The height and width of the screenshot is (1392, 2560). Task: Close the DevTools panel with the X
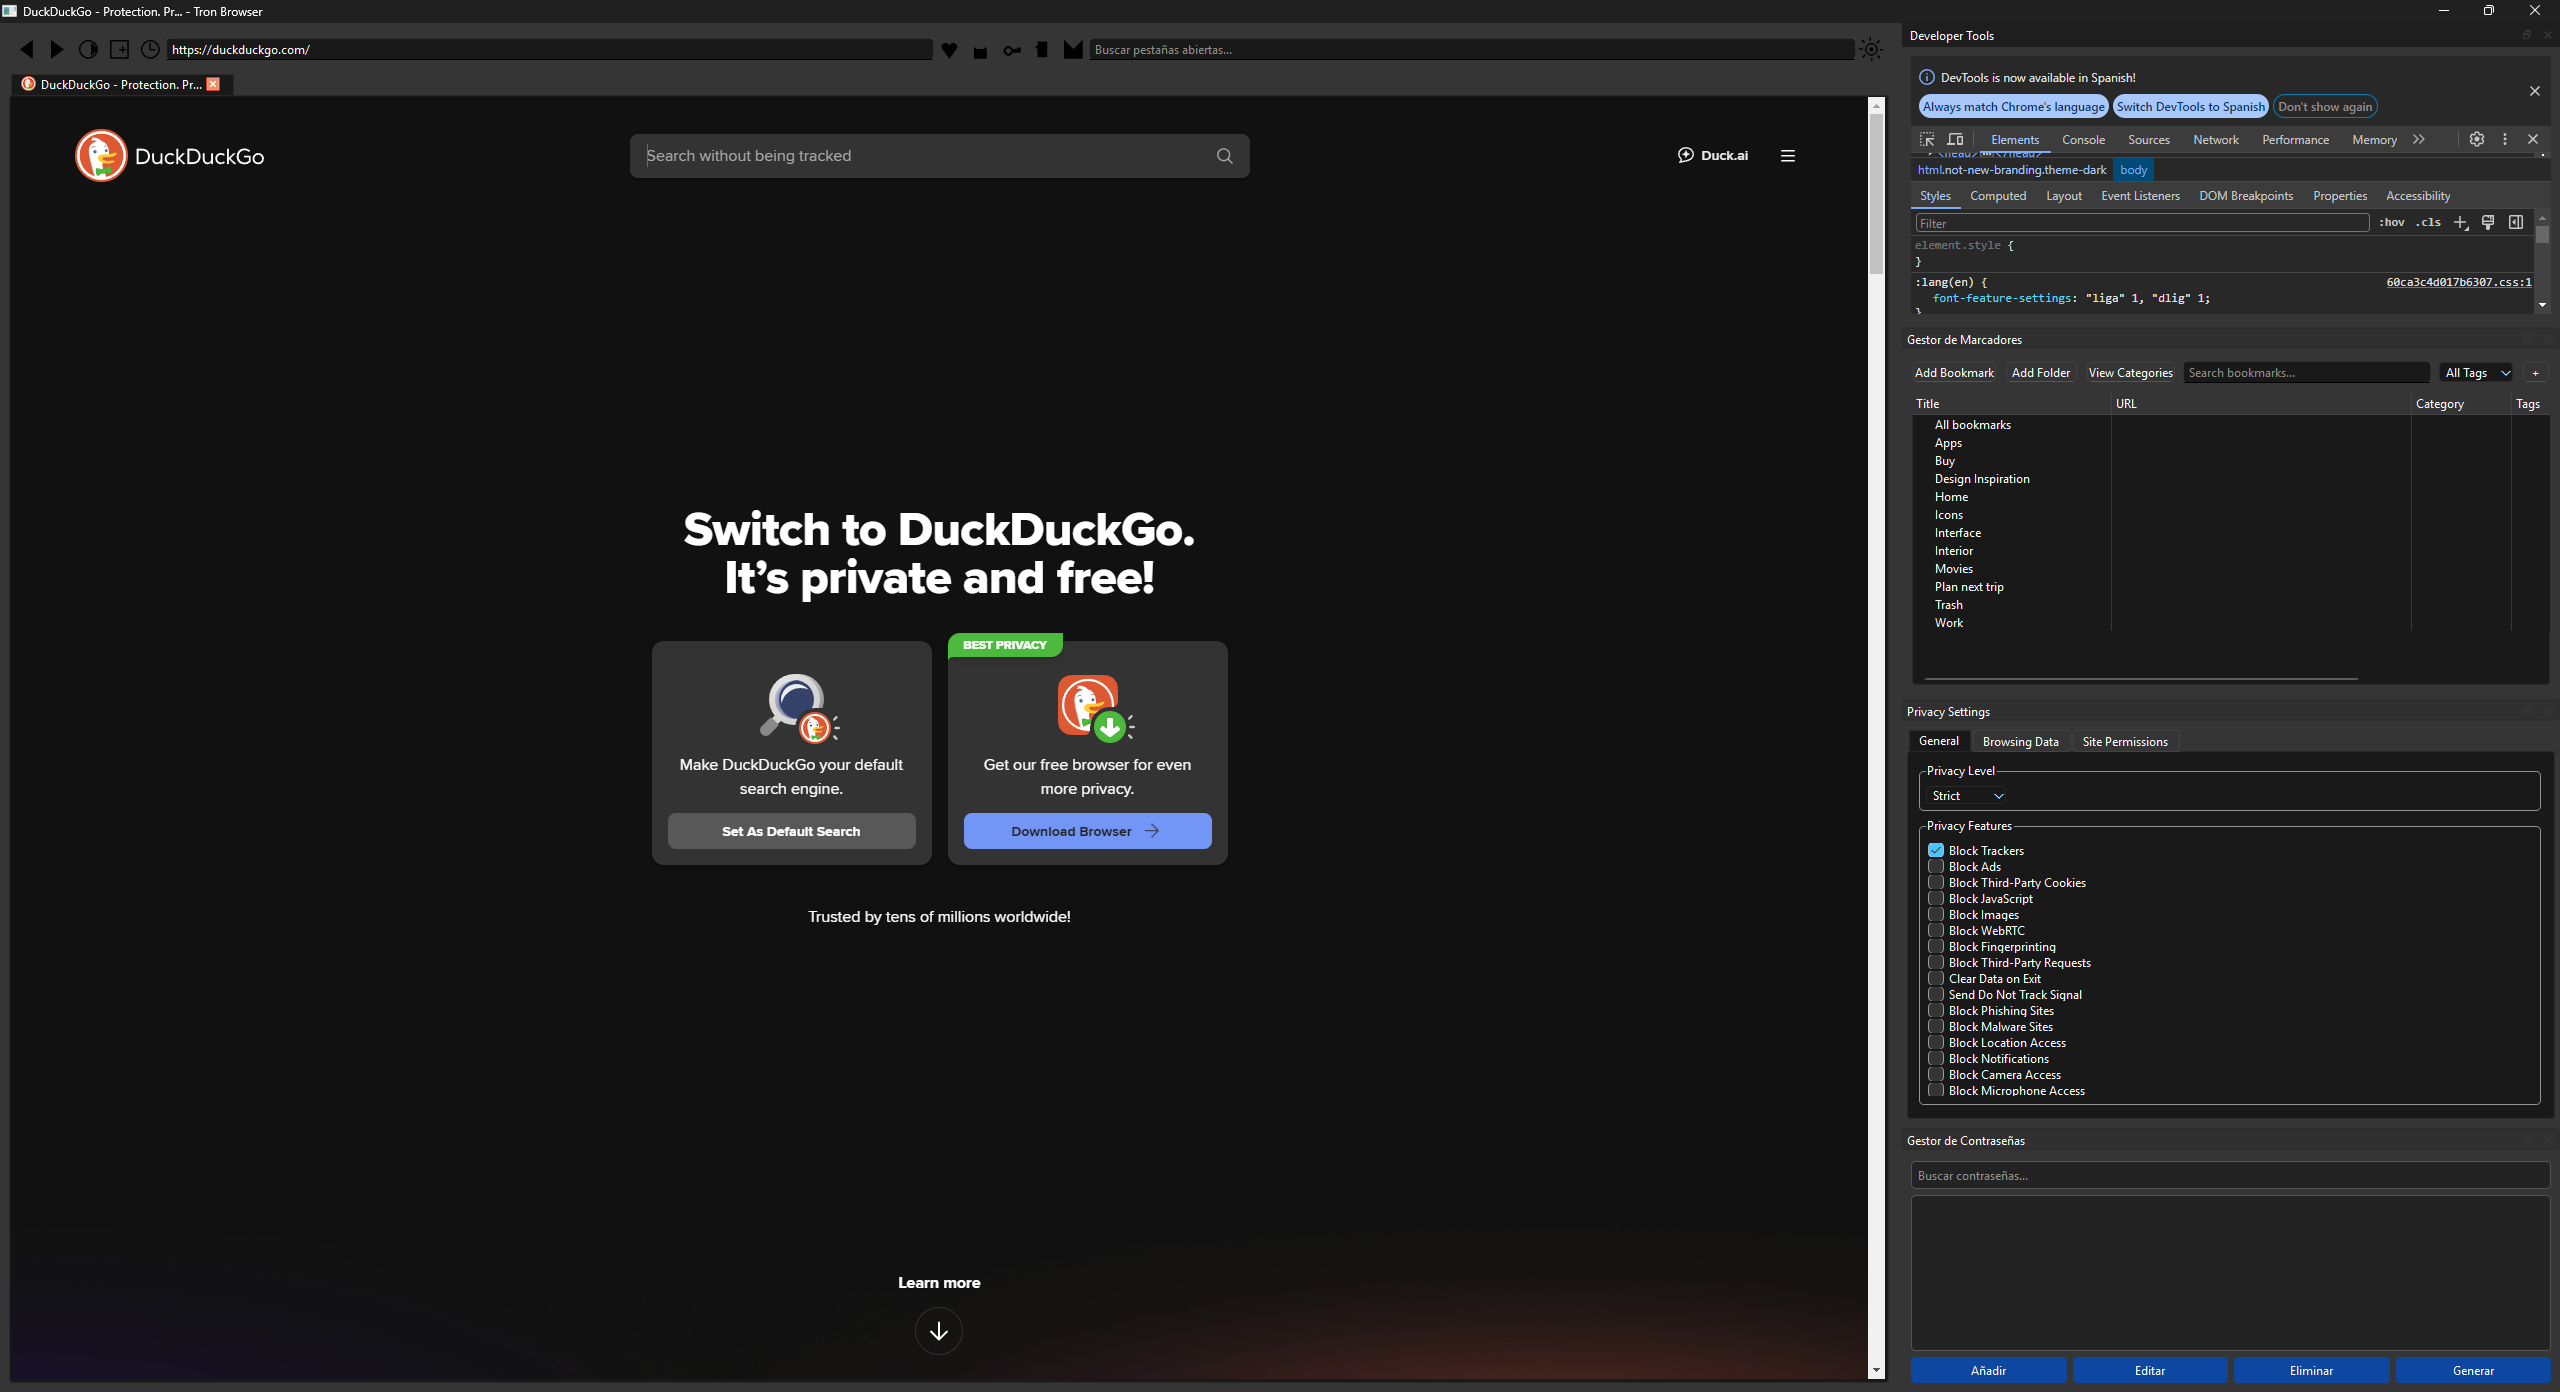[x=2533, y=139]
